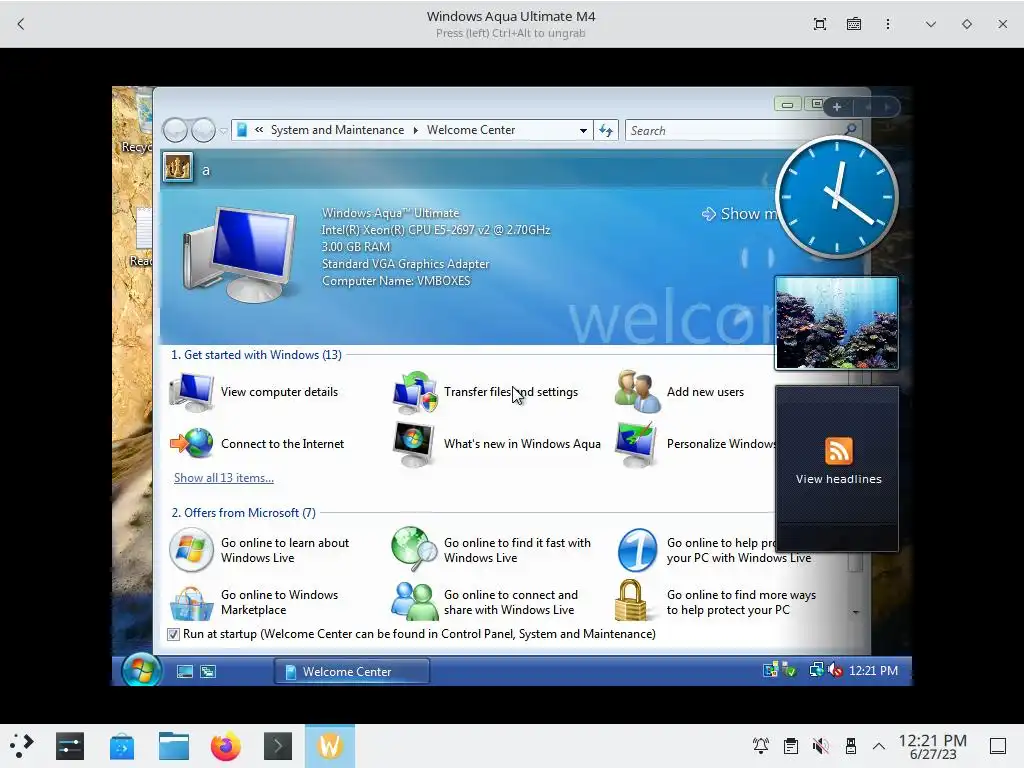Screen dimensions: 1024x768
Task: Click the host removable devices tray icon
Action: point(850,746)
